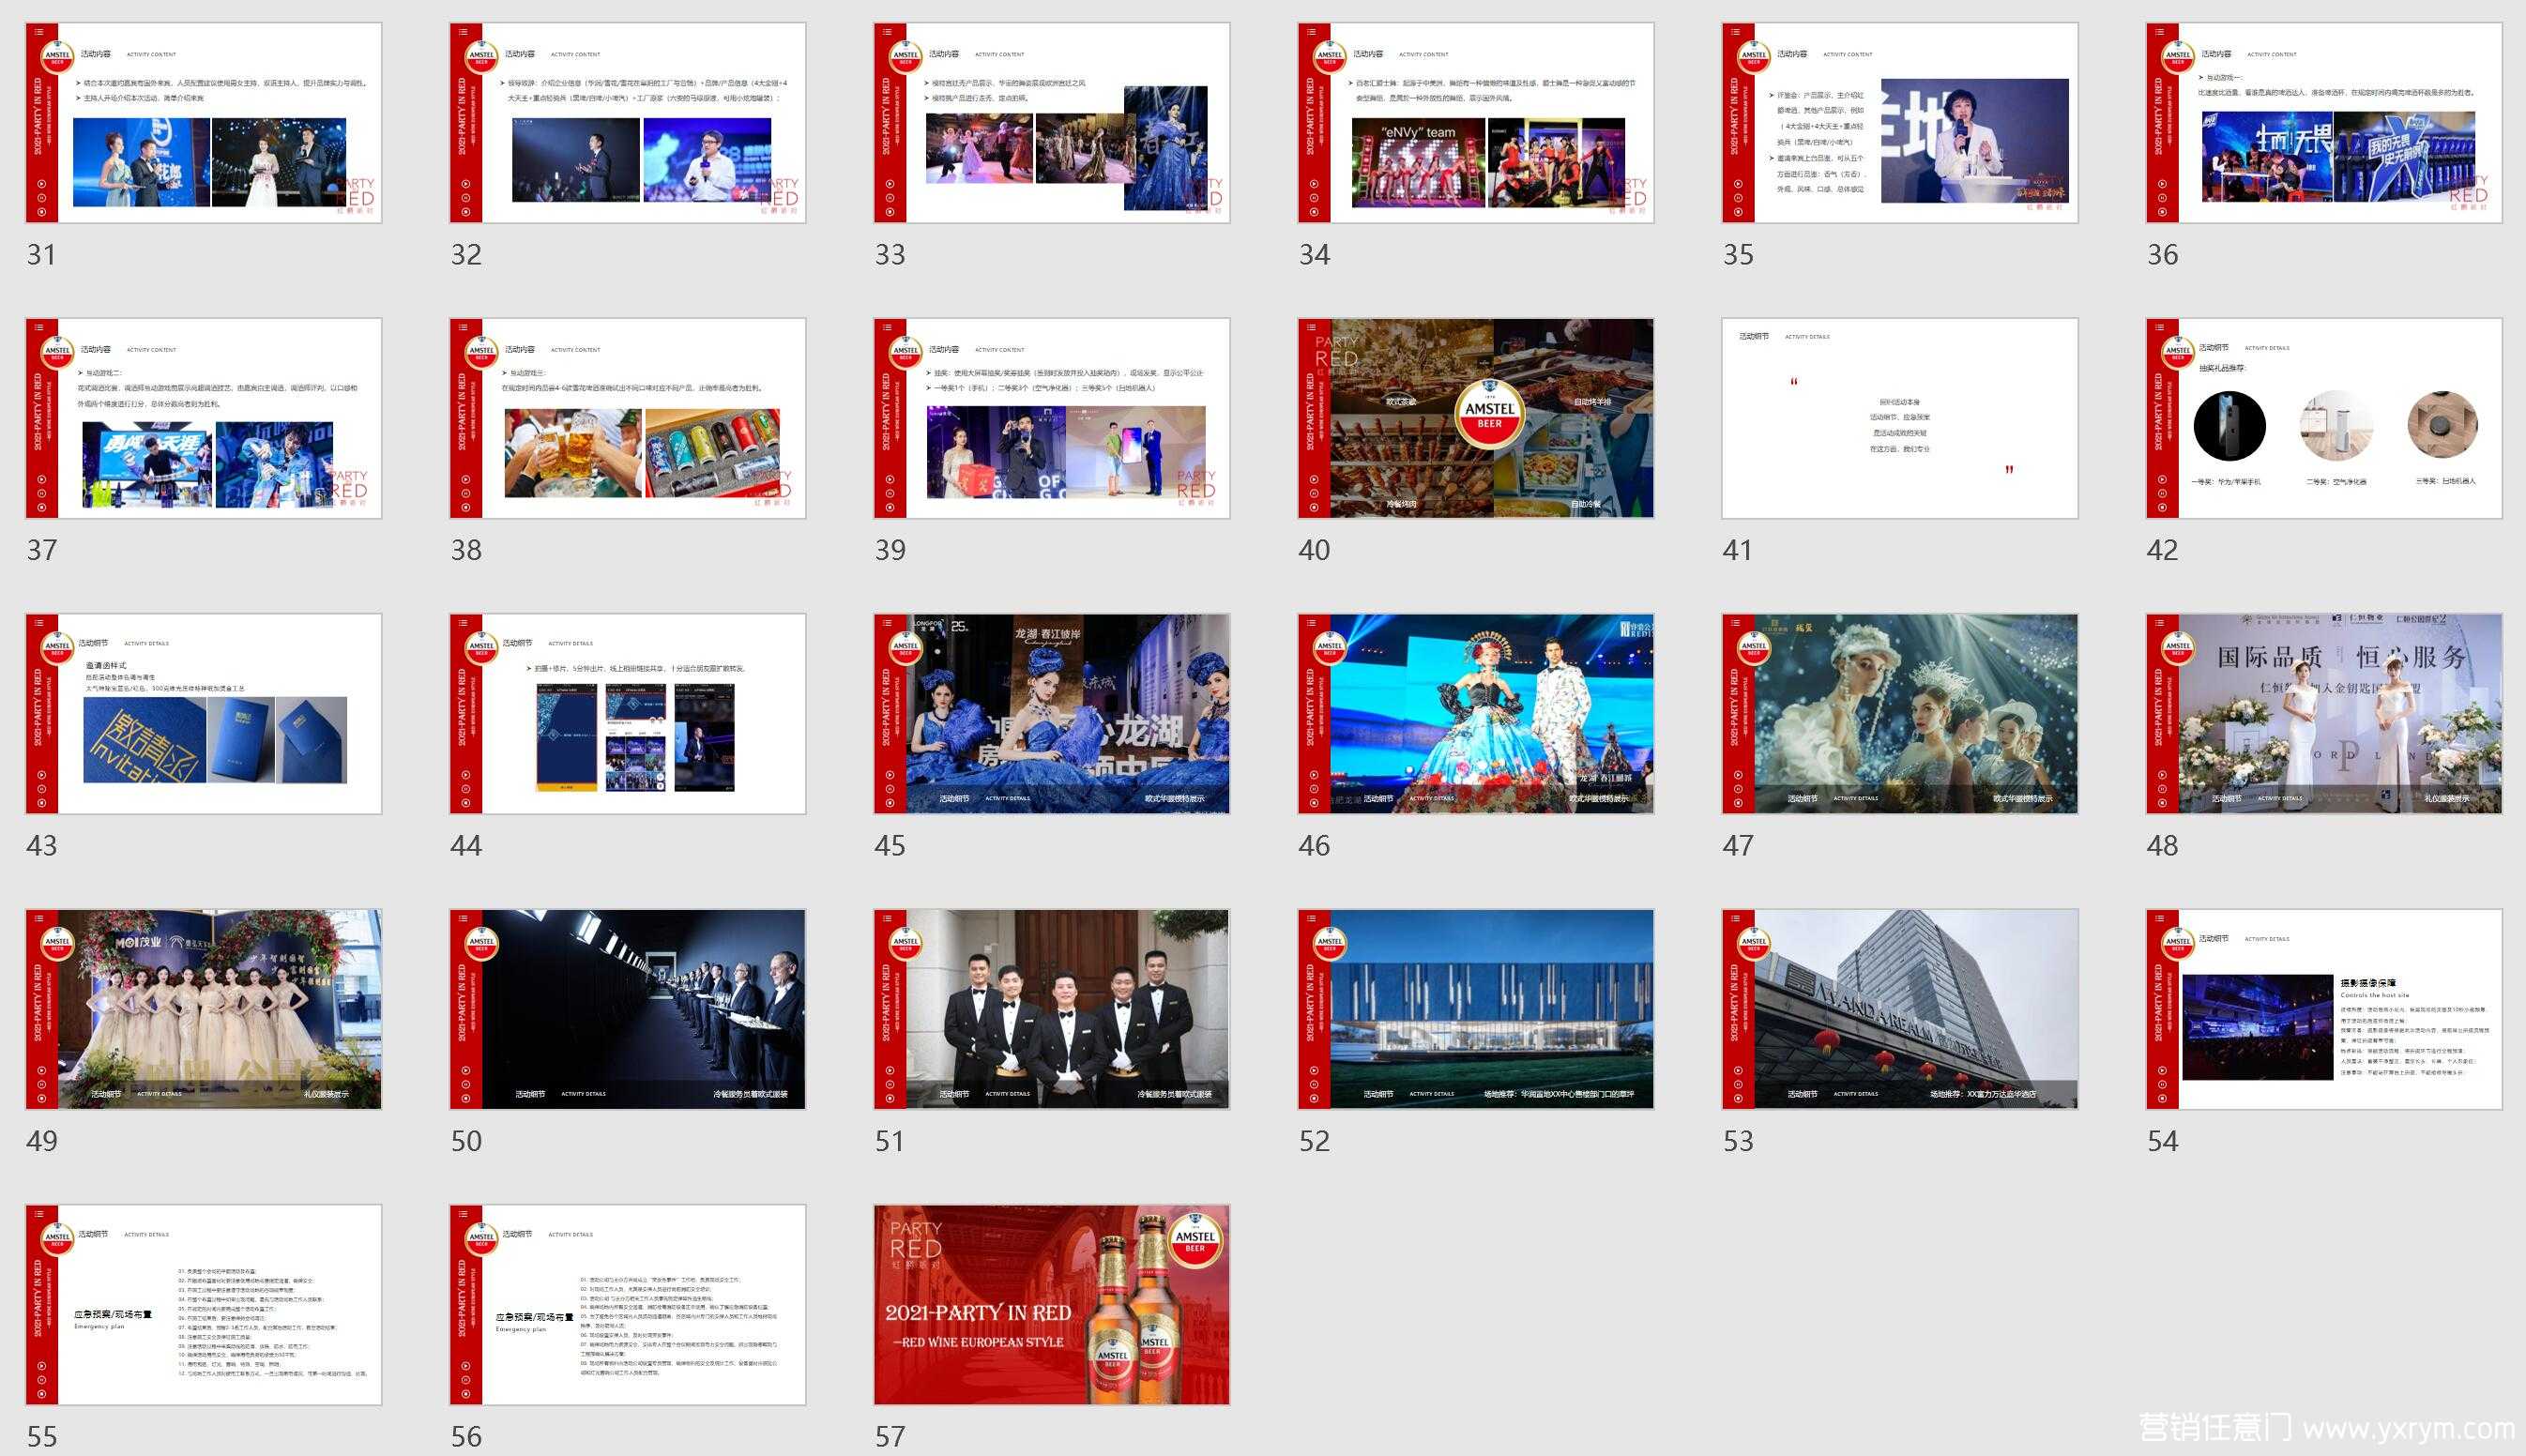Click Amstel logo on slide 57
2526x1456 pixels.
click(1195, 1240)
